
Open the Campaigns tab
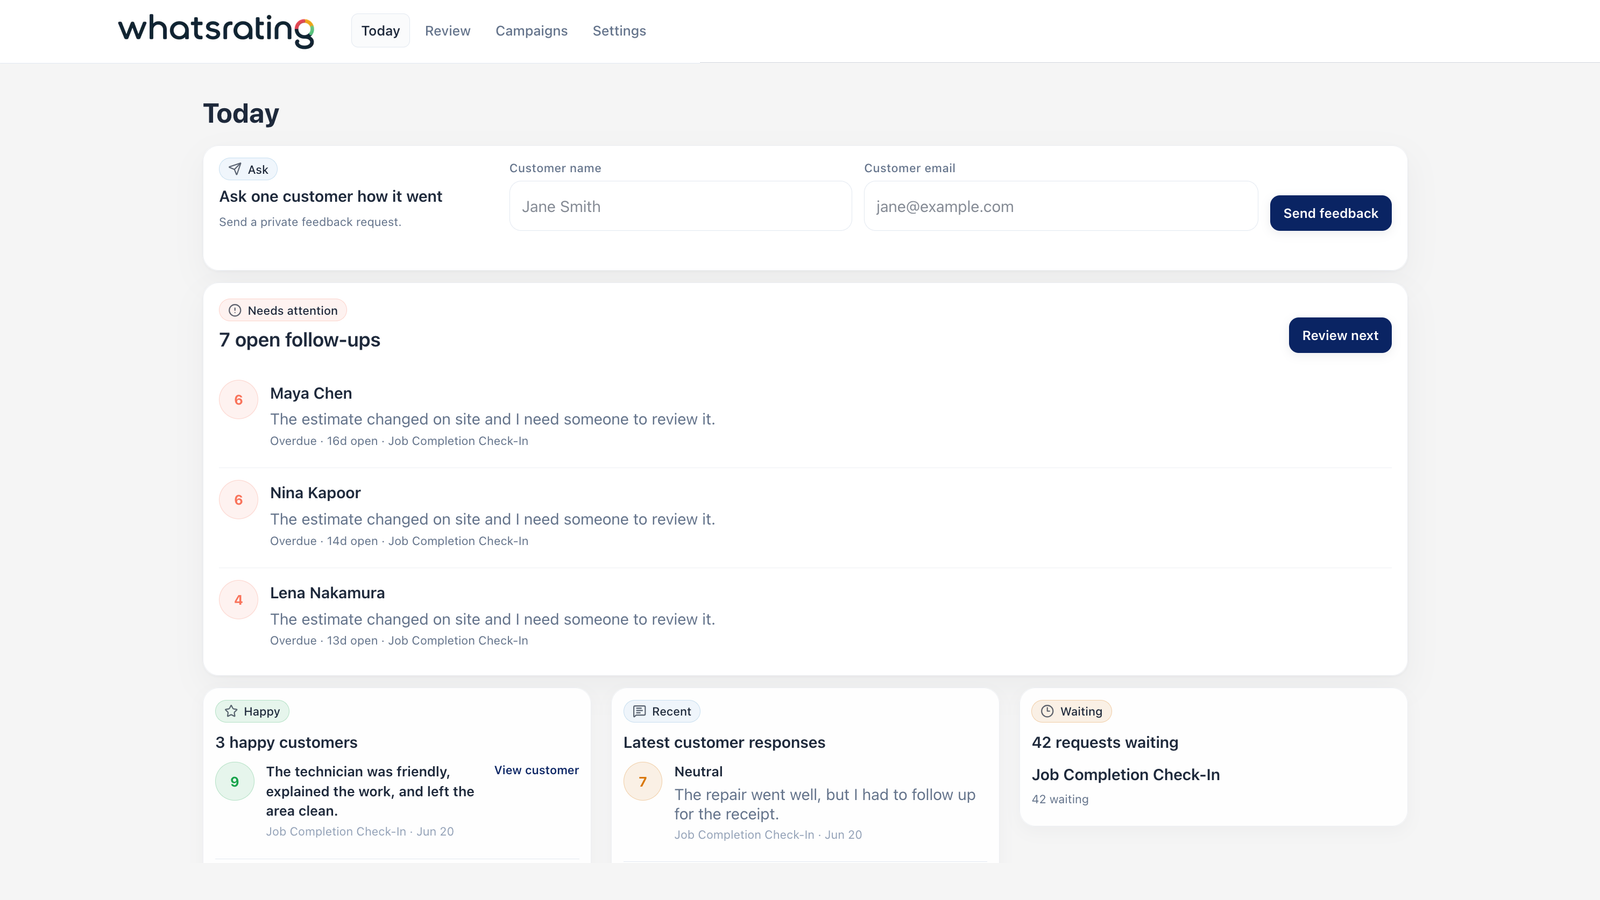click(x=531, y=31)
